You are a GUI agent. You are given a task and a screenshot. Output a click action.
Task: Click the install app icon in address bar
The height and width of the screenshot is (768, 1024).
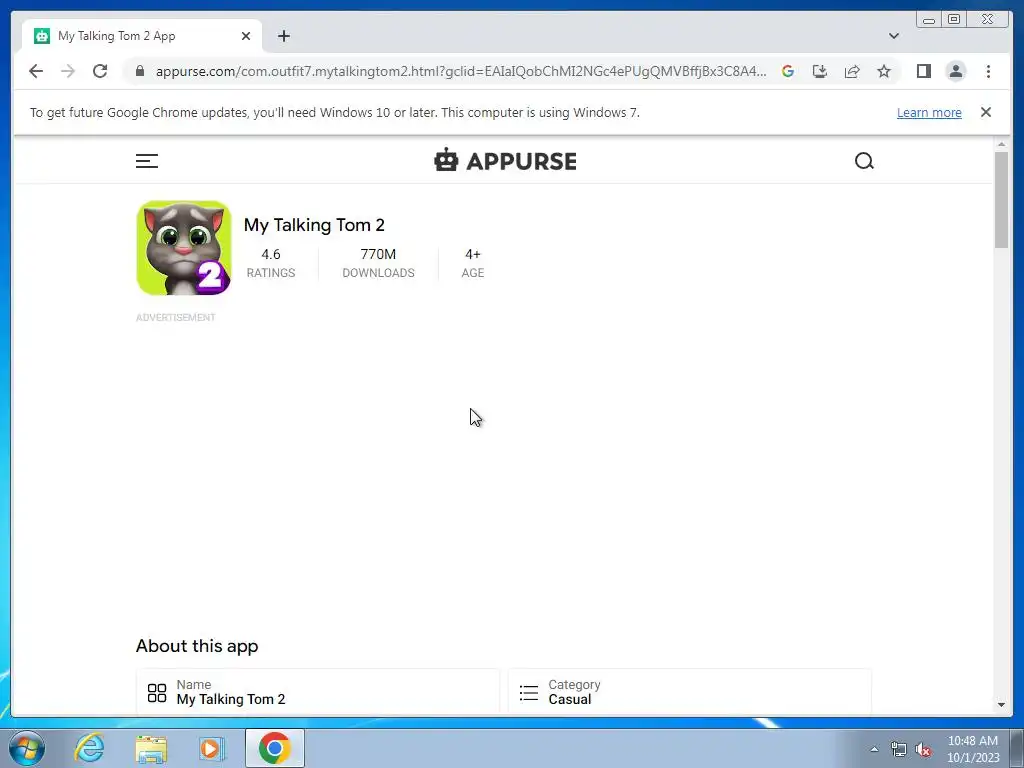pos(820,71)
